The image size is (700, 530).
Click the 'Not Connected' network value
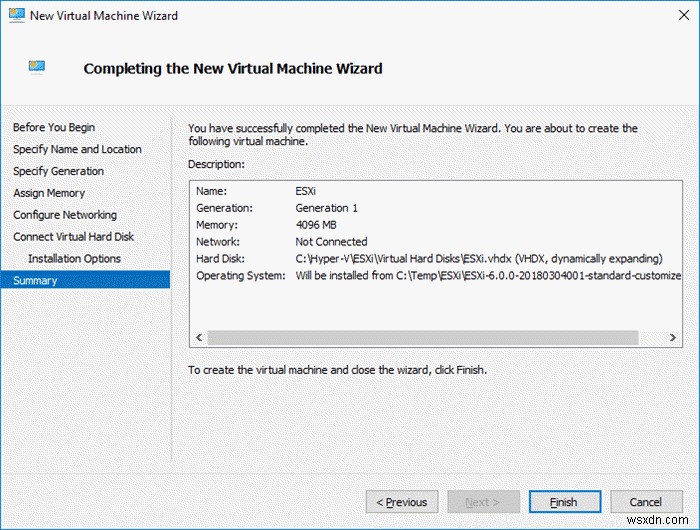(x=331, y=242)
